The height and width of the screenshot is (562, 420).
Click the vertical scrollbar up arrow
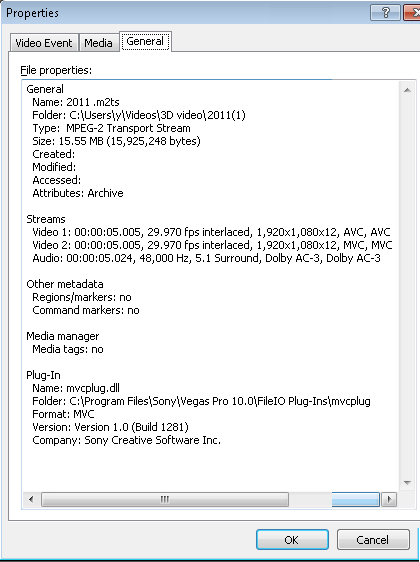(407, 90)
